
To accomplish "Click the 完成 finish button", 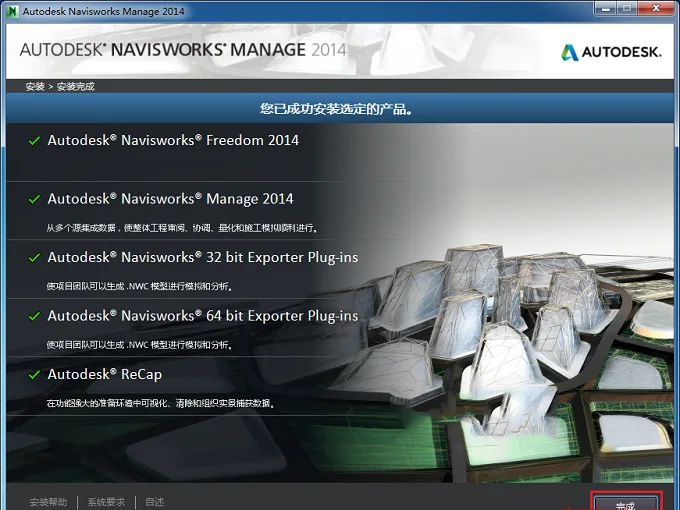I will coord(626,502).
